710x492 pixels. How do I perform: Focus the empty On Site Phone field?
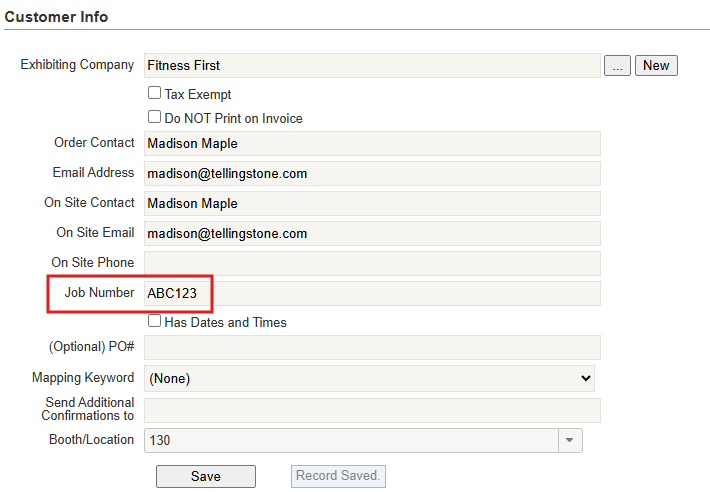click(x=372, y=264)
